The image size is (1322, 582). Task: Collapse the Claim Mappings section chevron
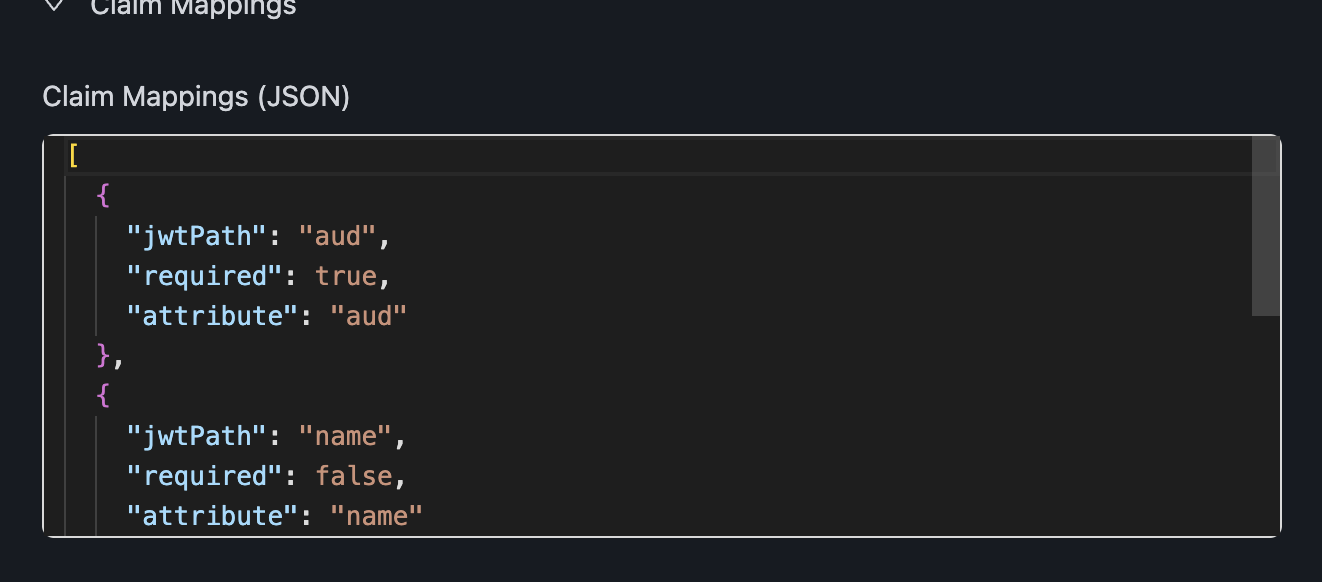click(55, 6)
